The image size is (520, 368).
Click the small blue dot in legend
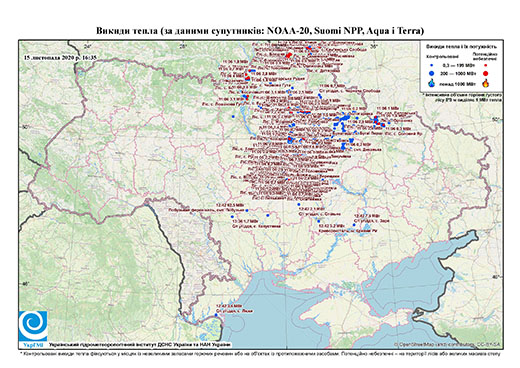432,66
